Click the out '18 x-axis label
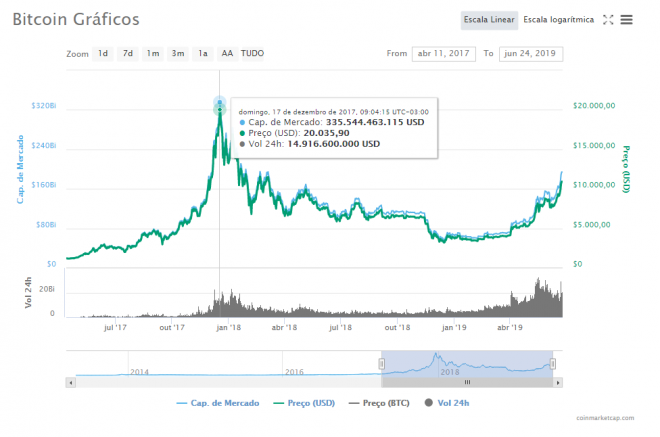The width and height of the screenshot is (660, 437). coord(397,328)
